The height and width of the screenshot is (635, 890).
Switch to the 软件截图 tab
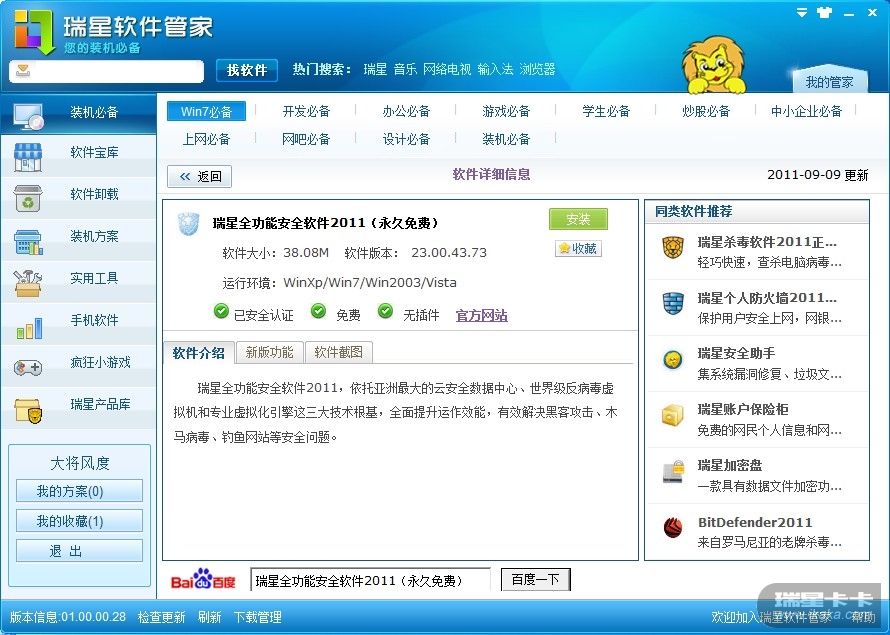click(338, 352)
